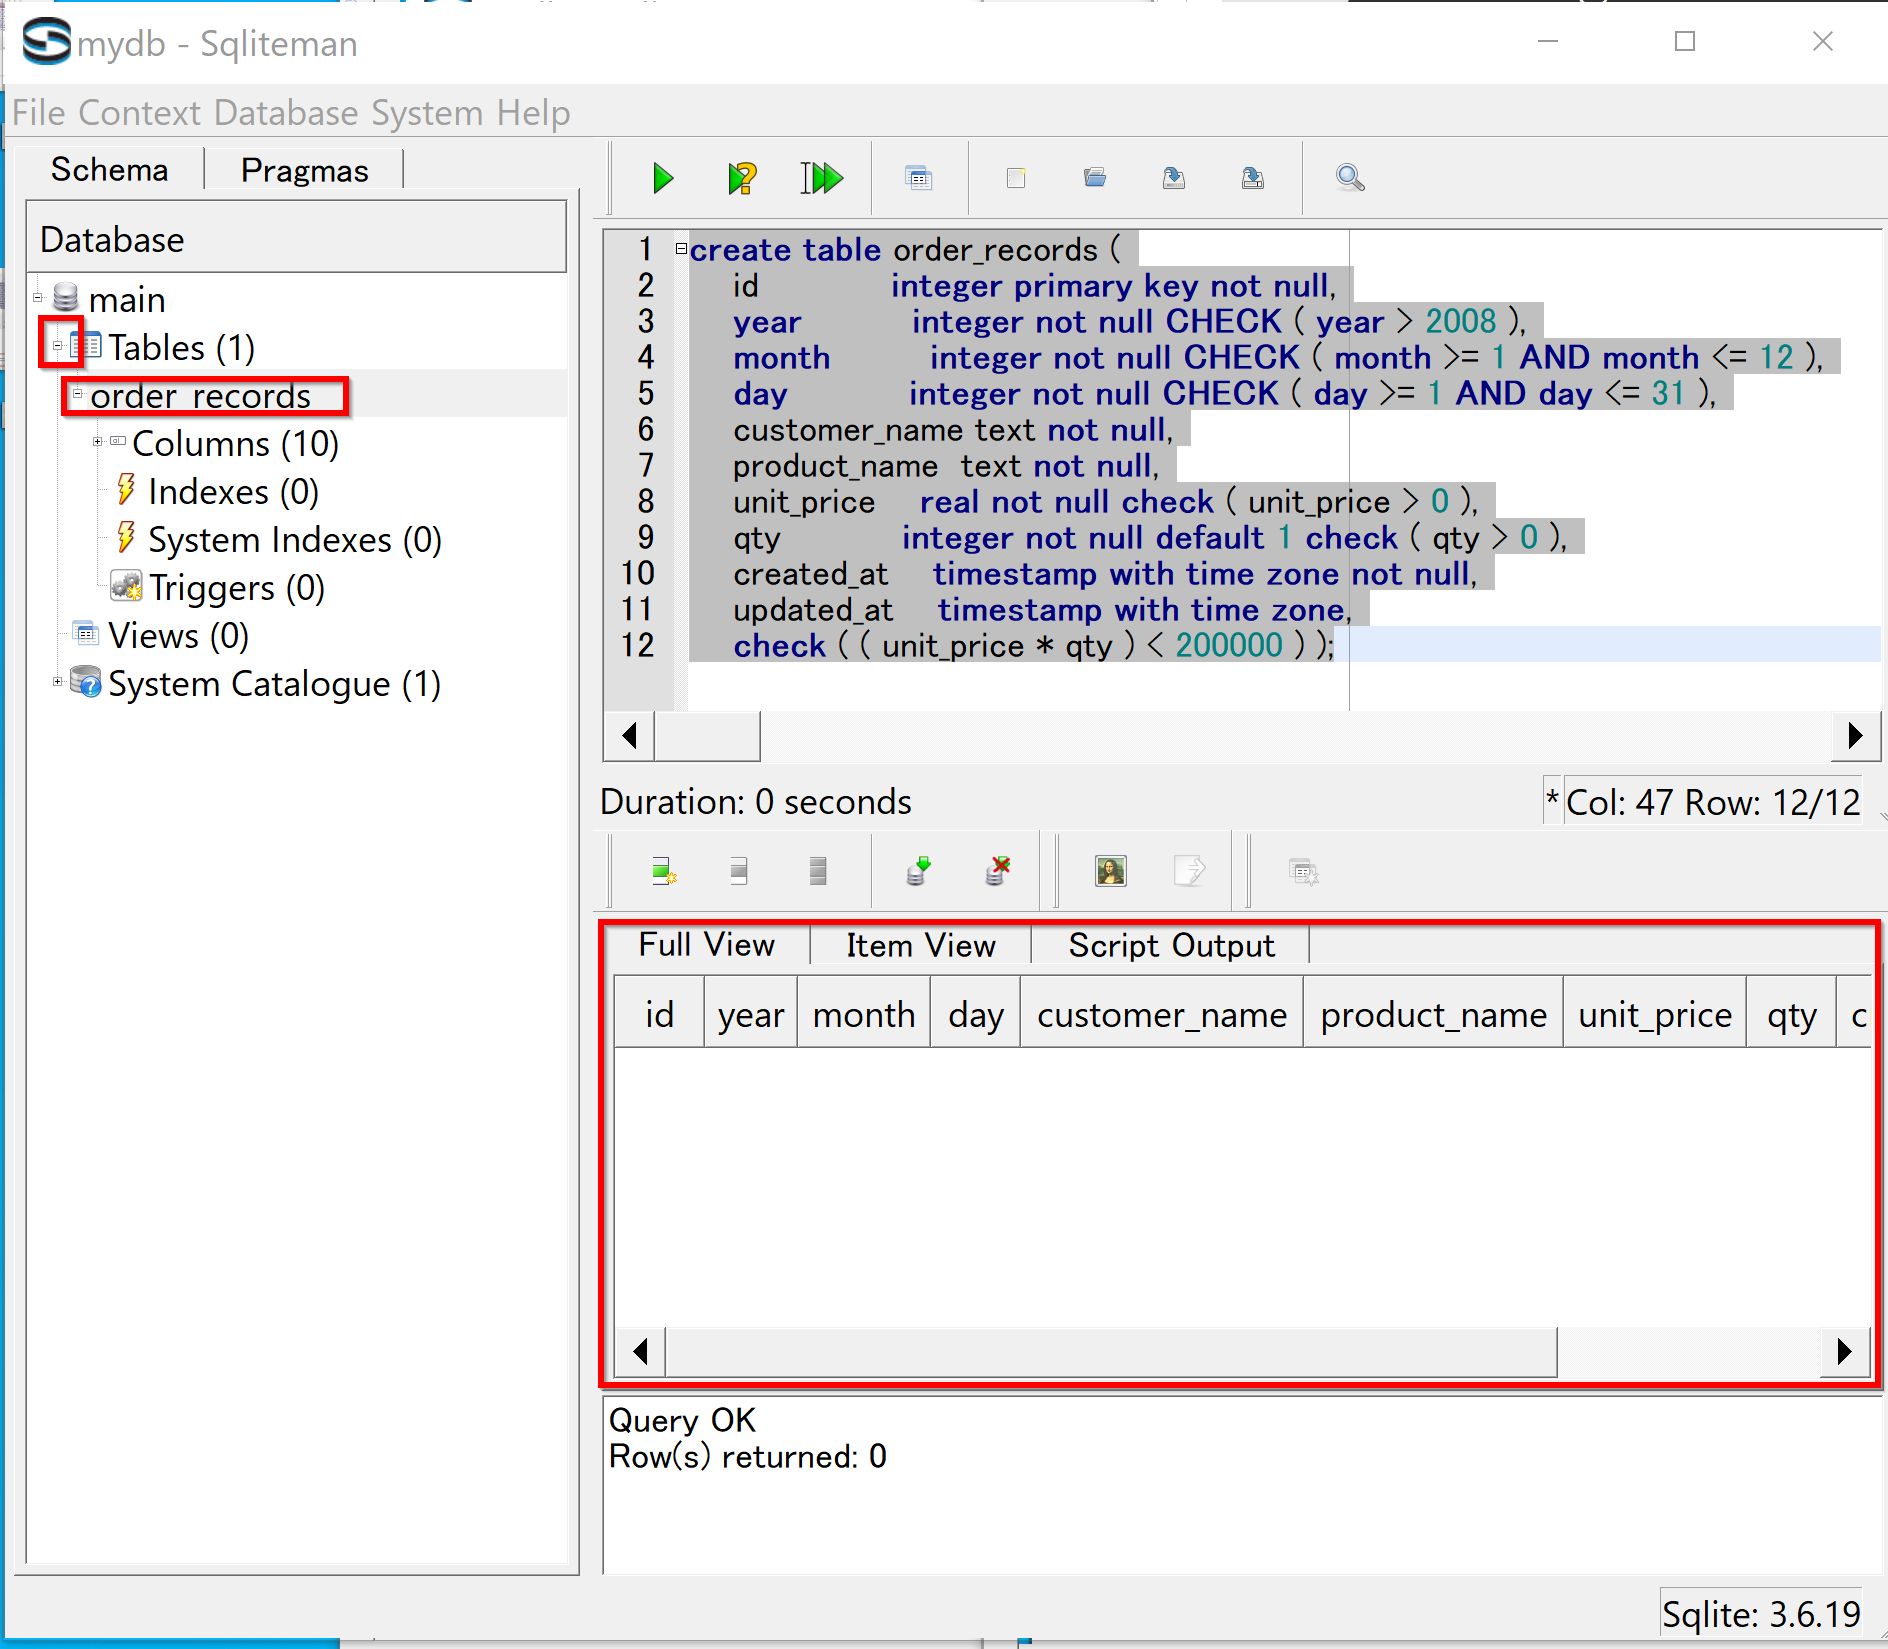Screen dimensions: 1888x1649
Task: Expand the System Catalogue (1) node
Action: tap(58, 682)
